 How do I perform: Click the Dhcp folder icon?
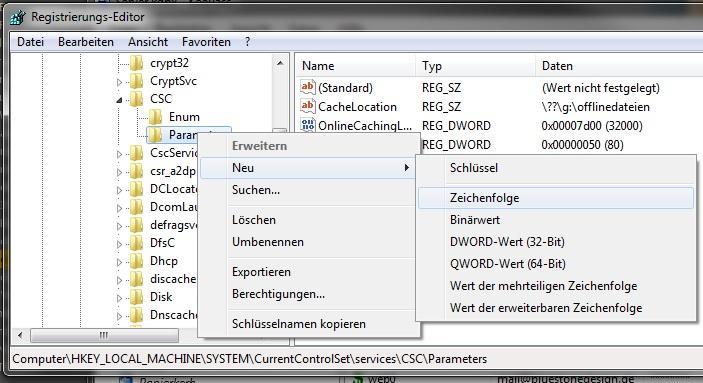click(x=136, y=261)
